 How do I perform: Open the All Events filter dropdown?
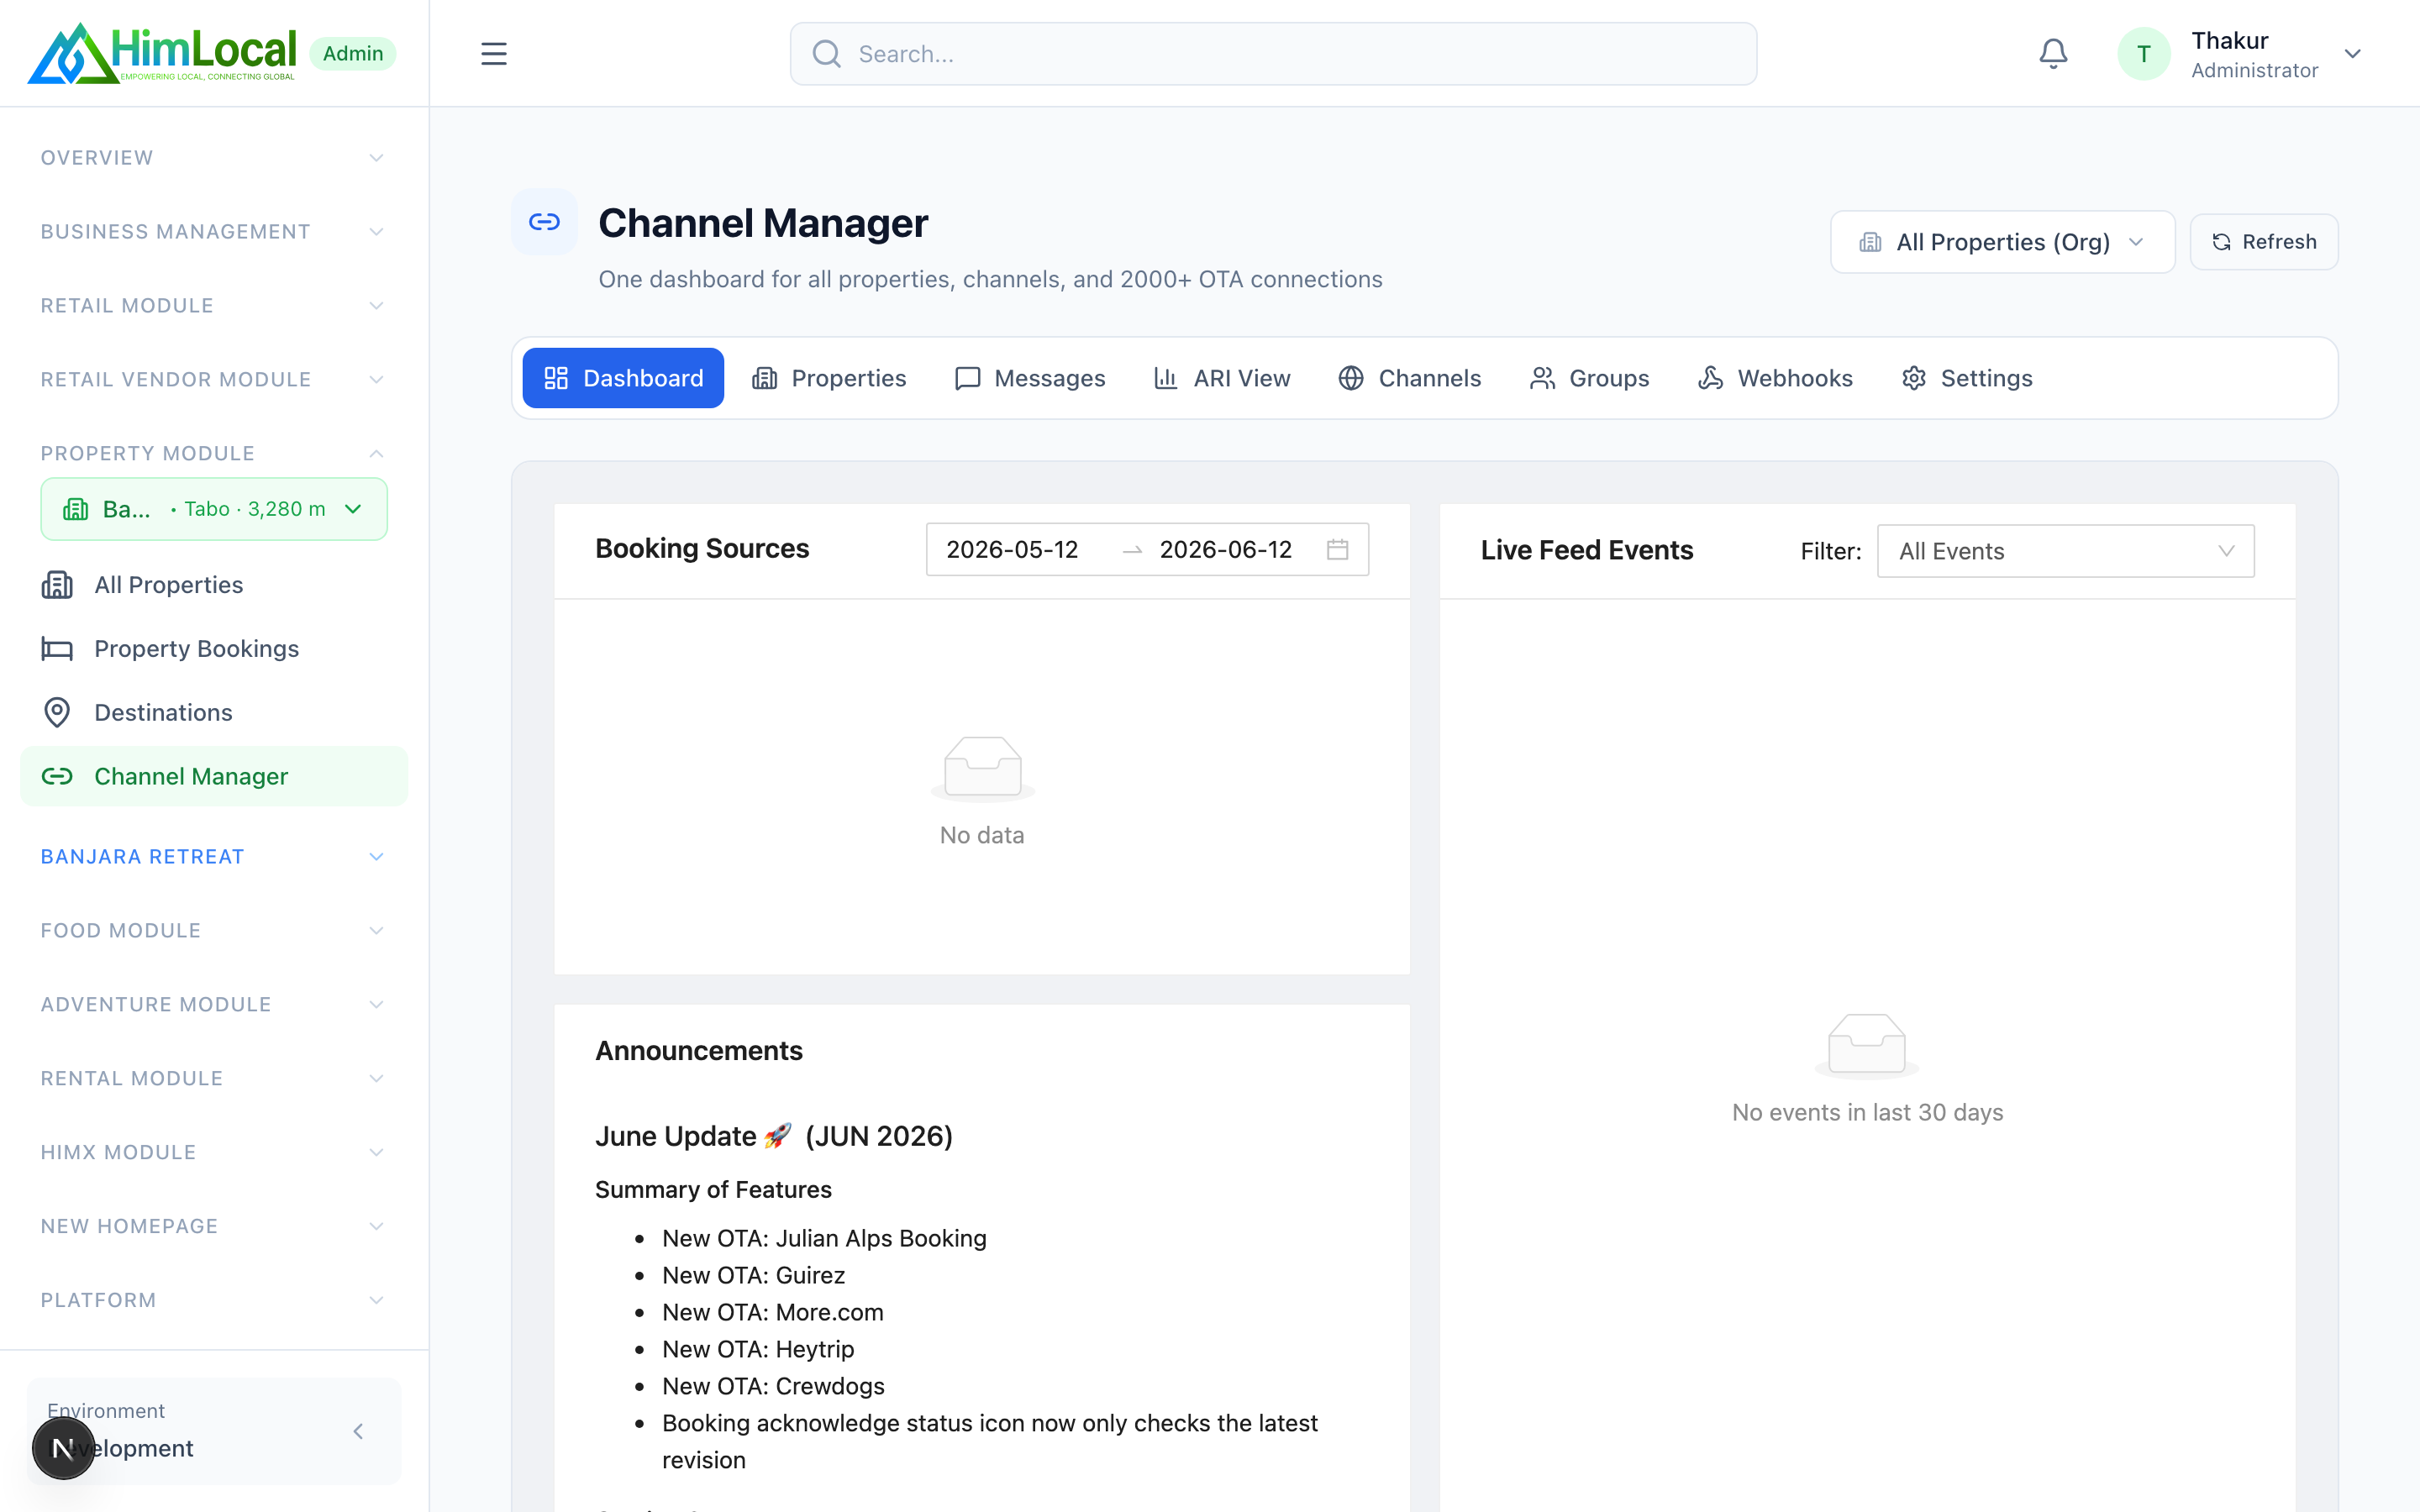(x=2065, y=551)
